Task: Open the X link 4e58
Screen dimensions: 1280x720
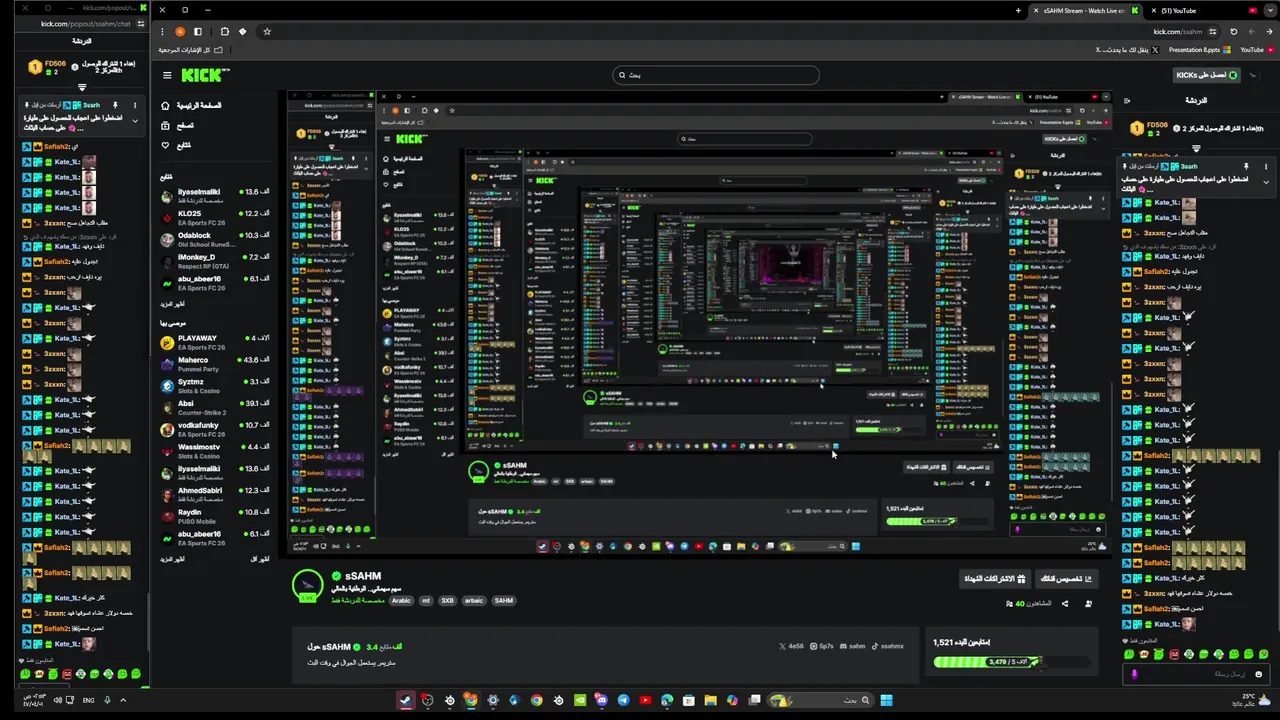Action: (791, 647)
